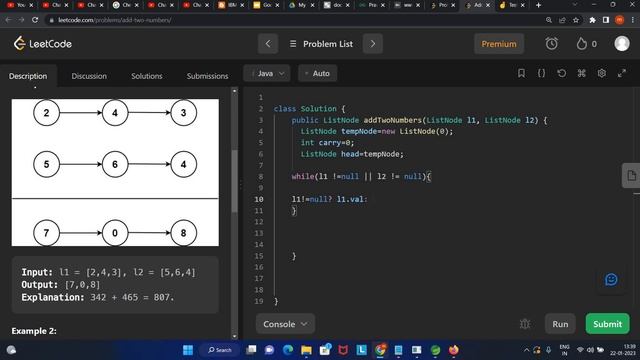This screenshot has width=640, height=360.
Task: Switch to the Submissions tab
Action: coord(207,76)
